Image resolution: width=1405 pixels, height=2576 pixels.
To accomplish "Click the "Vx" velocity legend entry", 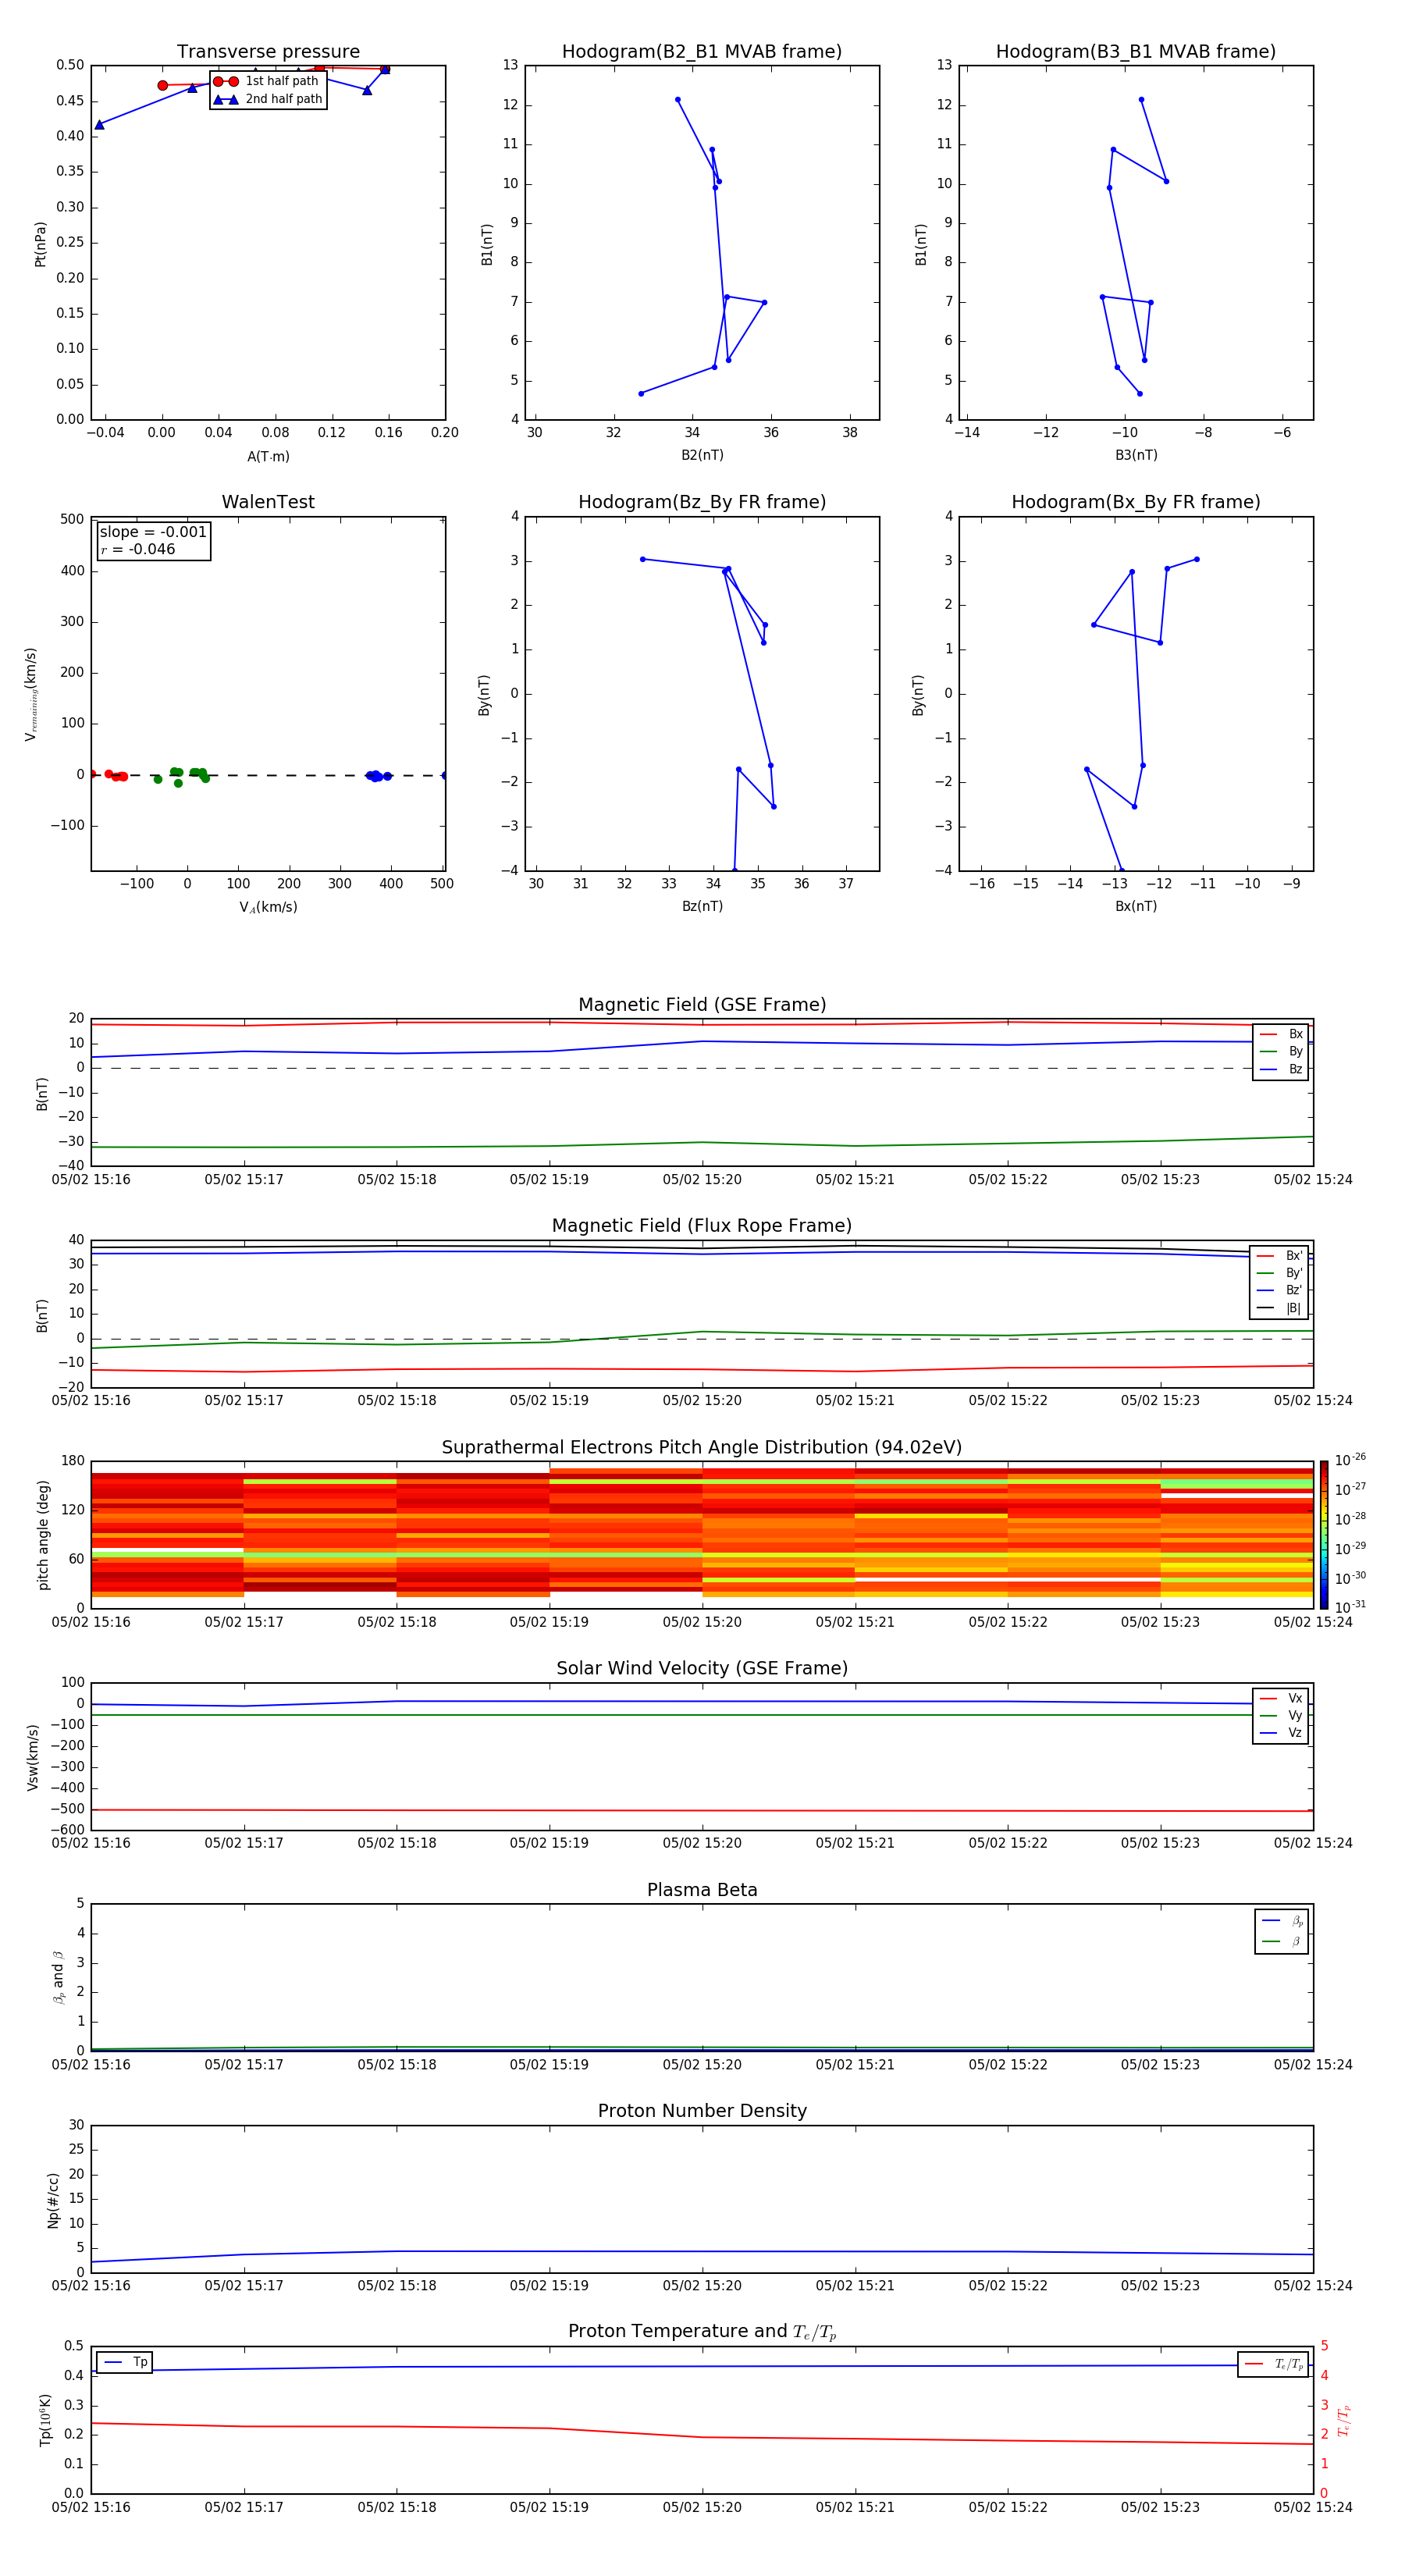I will [x=1281, y=1699].
